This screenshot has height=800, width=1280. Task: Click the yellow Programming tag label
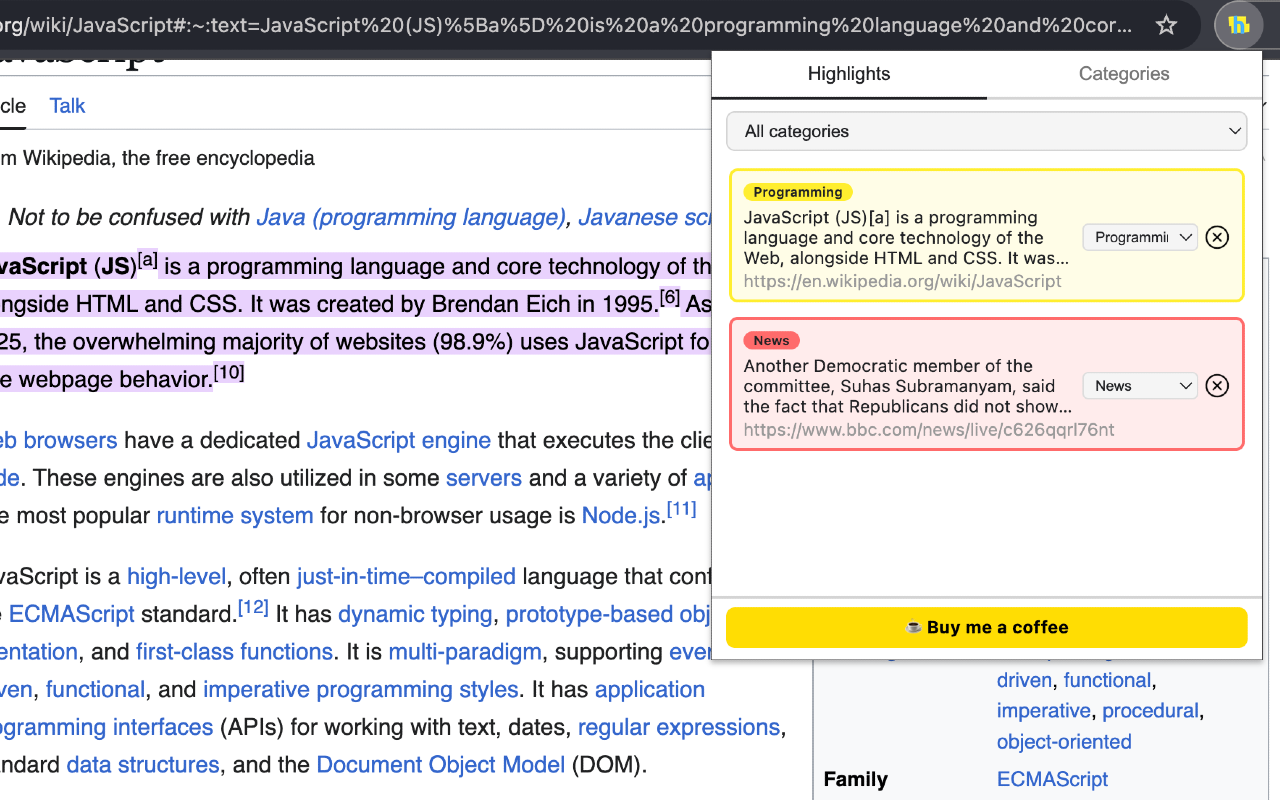pyautogui.click(x=798, y=192)
